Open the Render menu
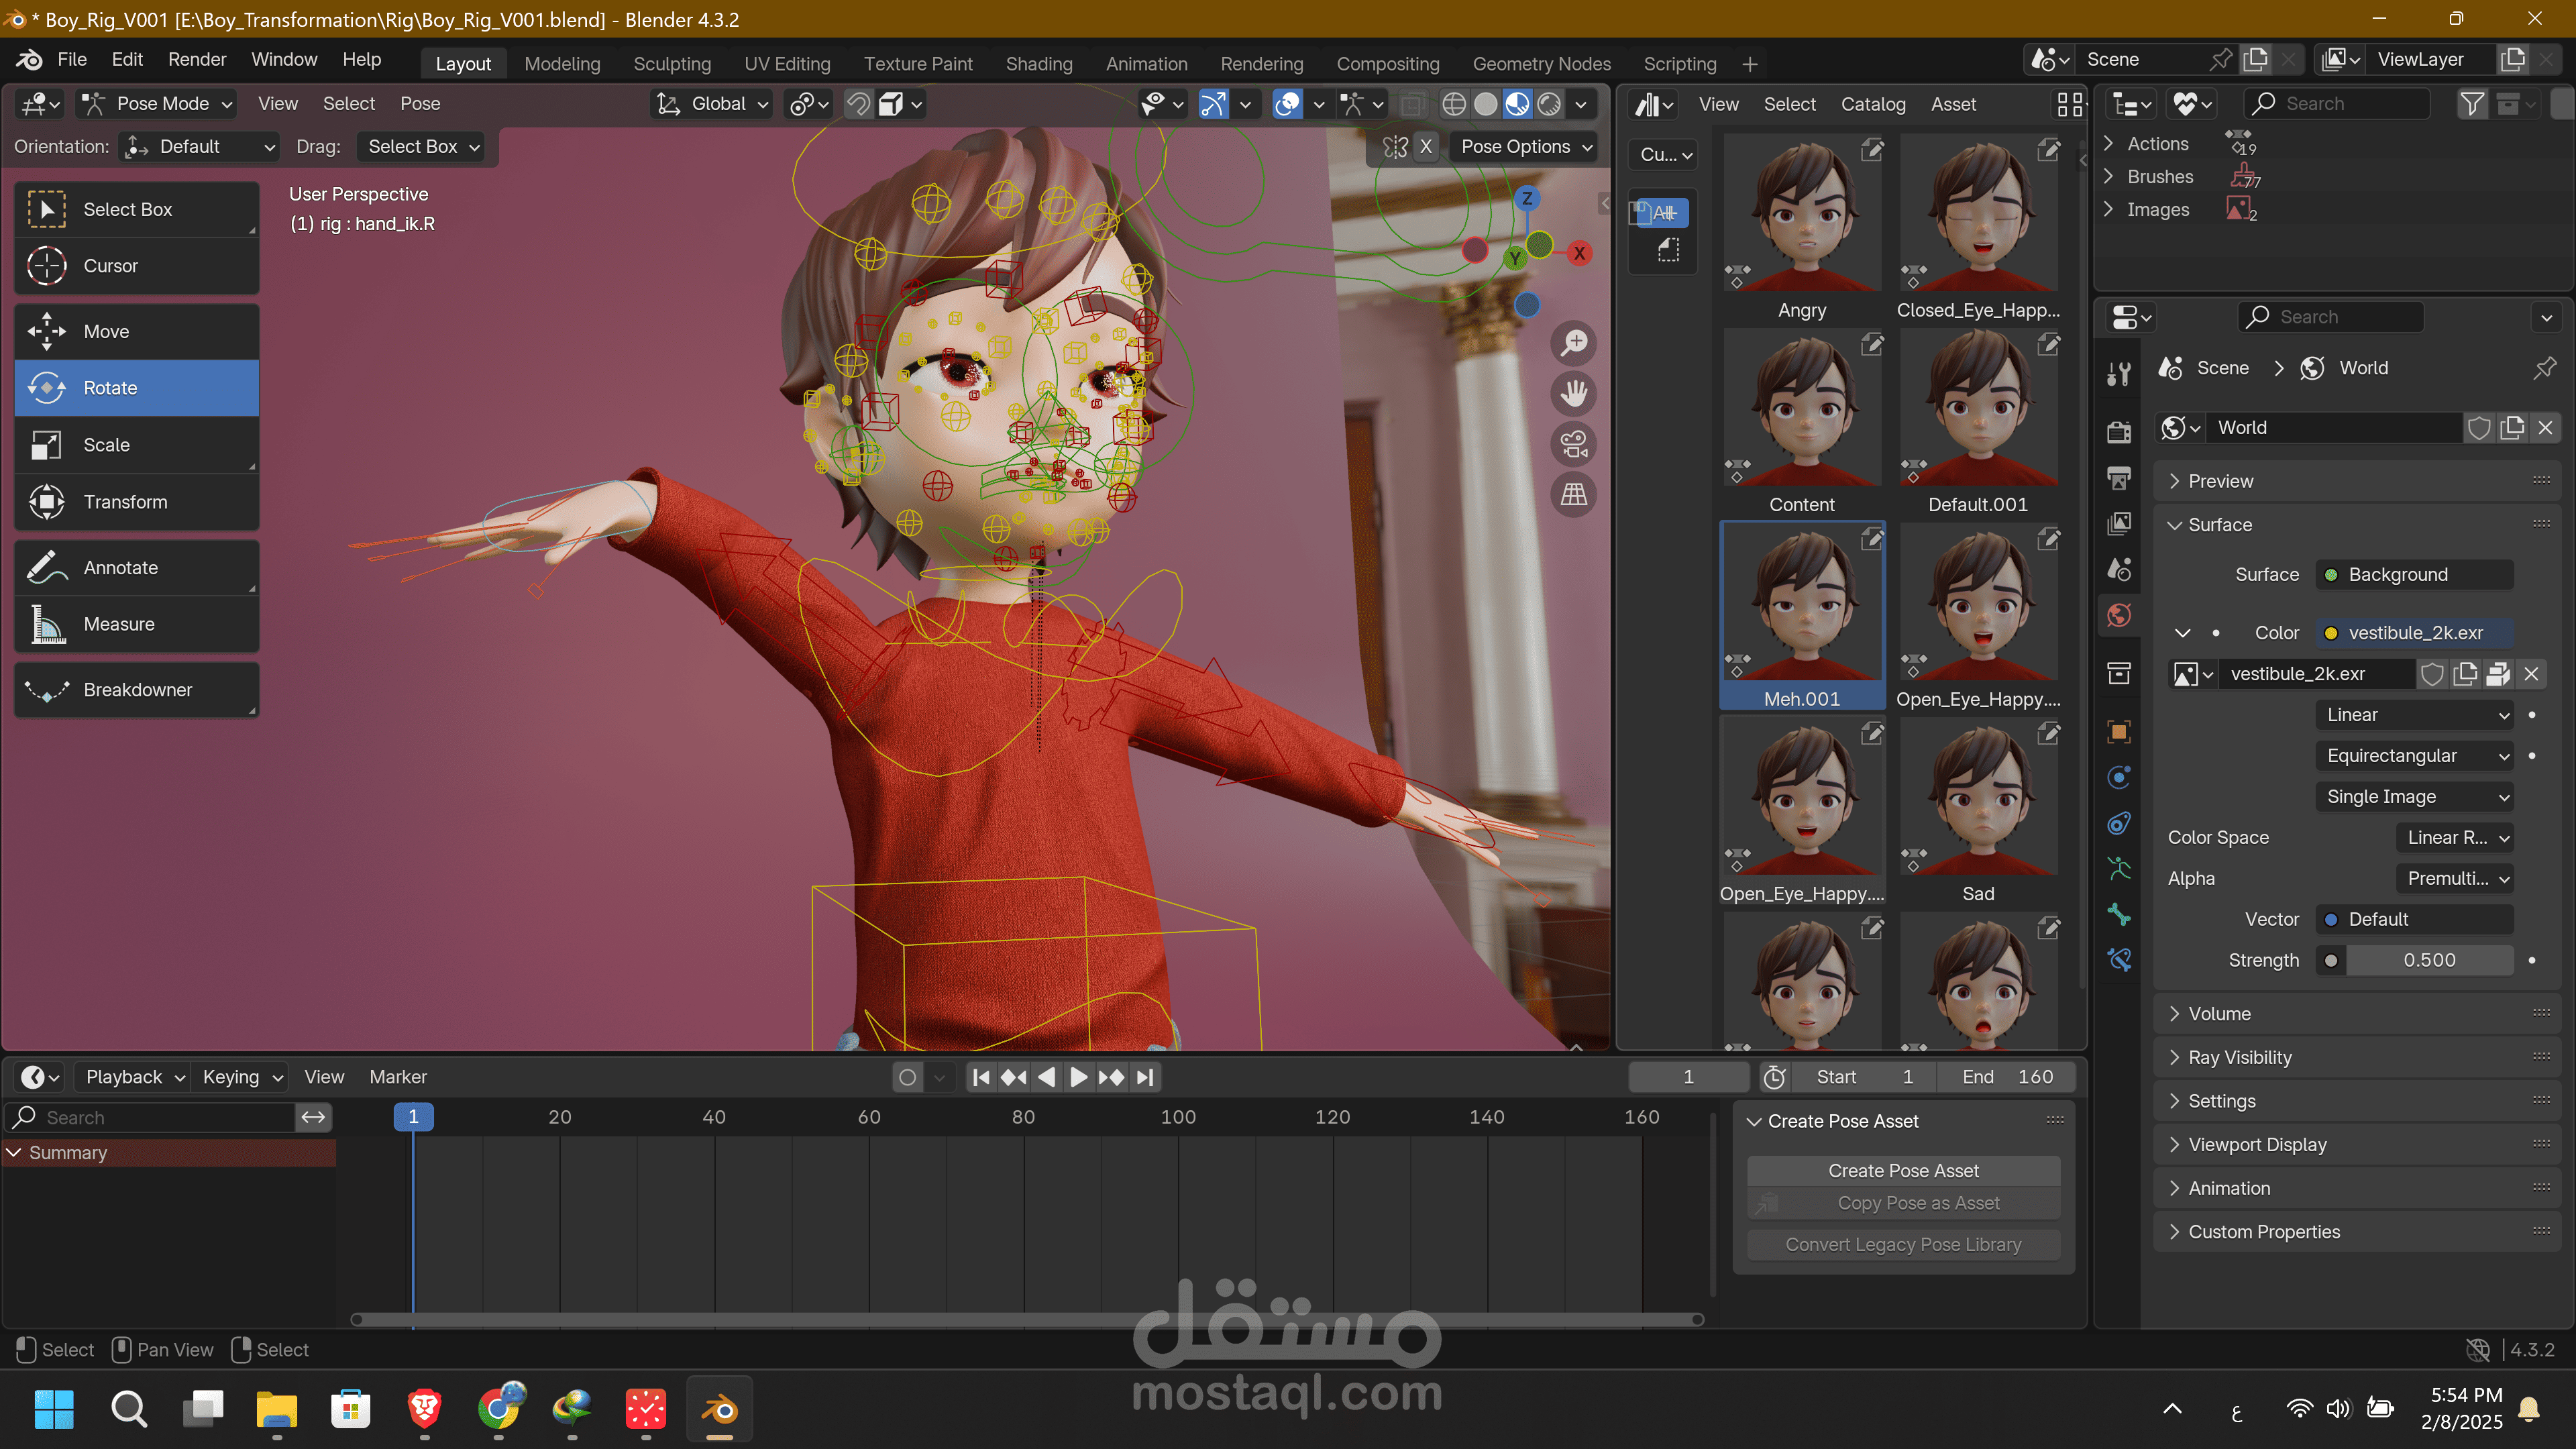The height and width of the screenshot is (1449, 2576). click(x=197, y=60)
